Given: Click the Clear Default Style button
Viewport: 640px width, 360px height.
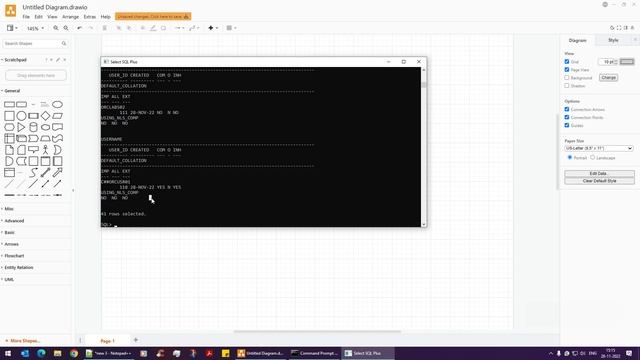Looking at the screenshot, I should (x=599, y=181).
